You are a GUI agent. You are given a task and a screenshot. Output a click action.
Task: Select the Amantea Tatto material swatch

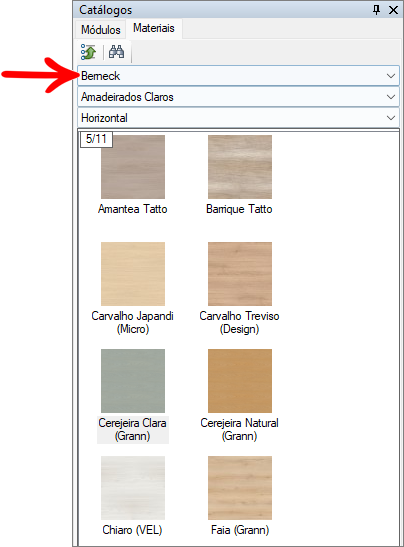tap(133, 167)
